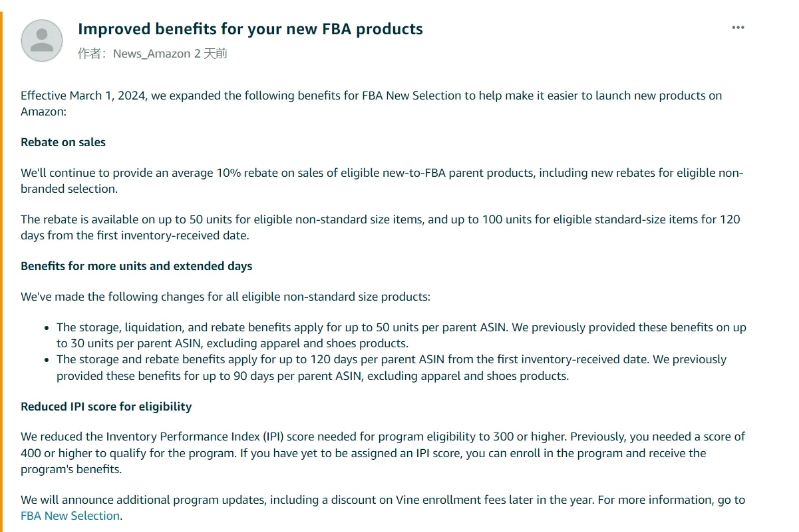The width and height of the screenshot is (799, 532).
Task: Click the word 'Amazon:' ending the intro paragraph
Action: click(x=43, y=112)
